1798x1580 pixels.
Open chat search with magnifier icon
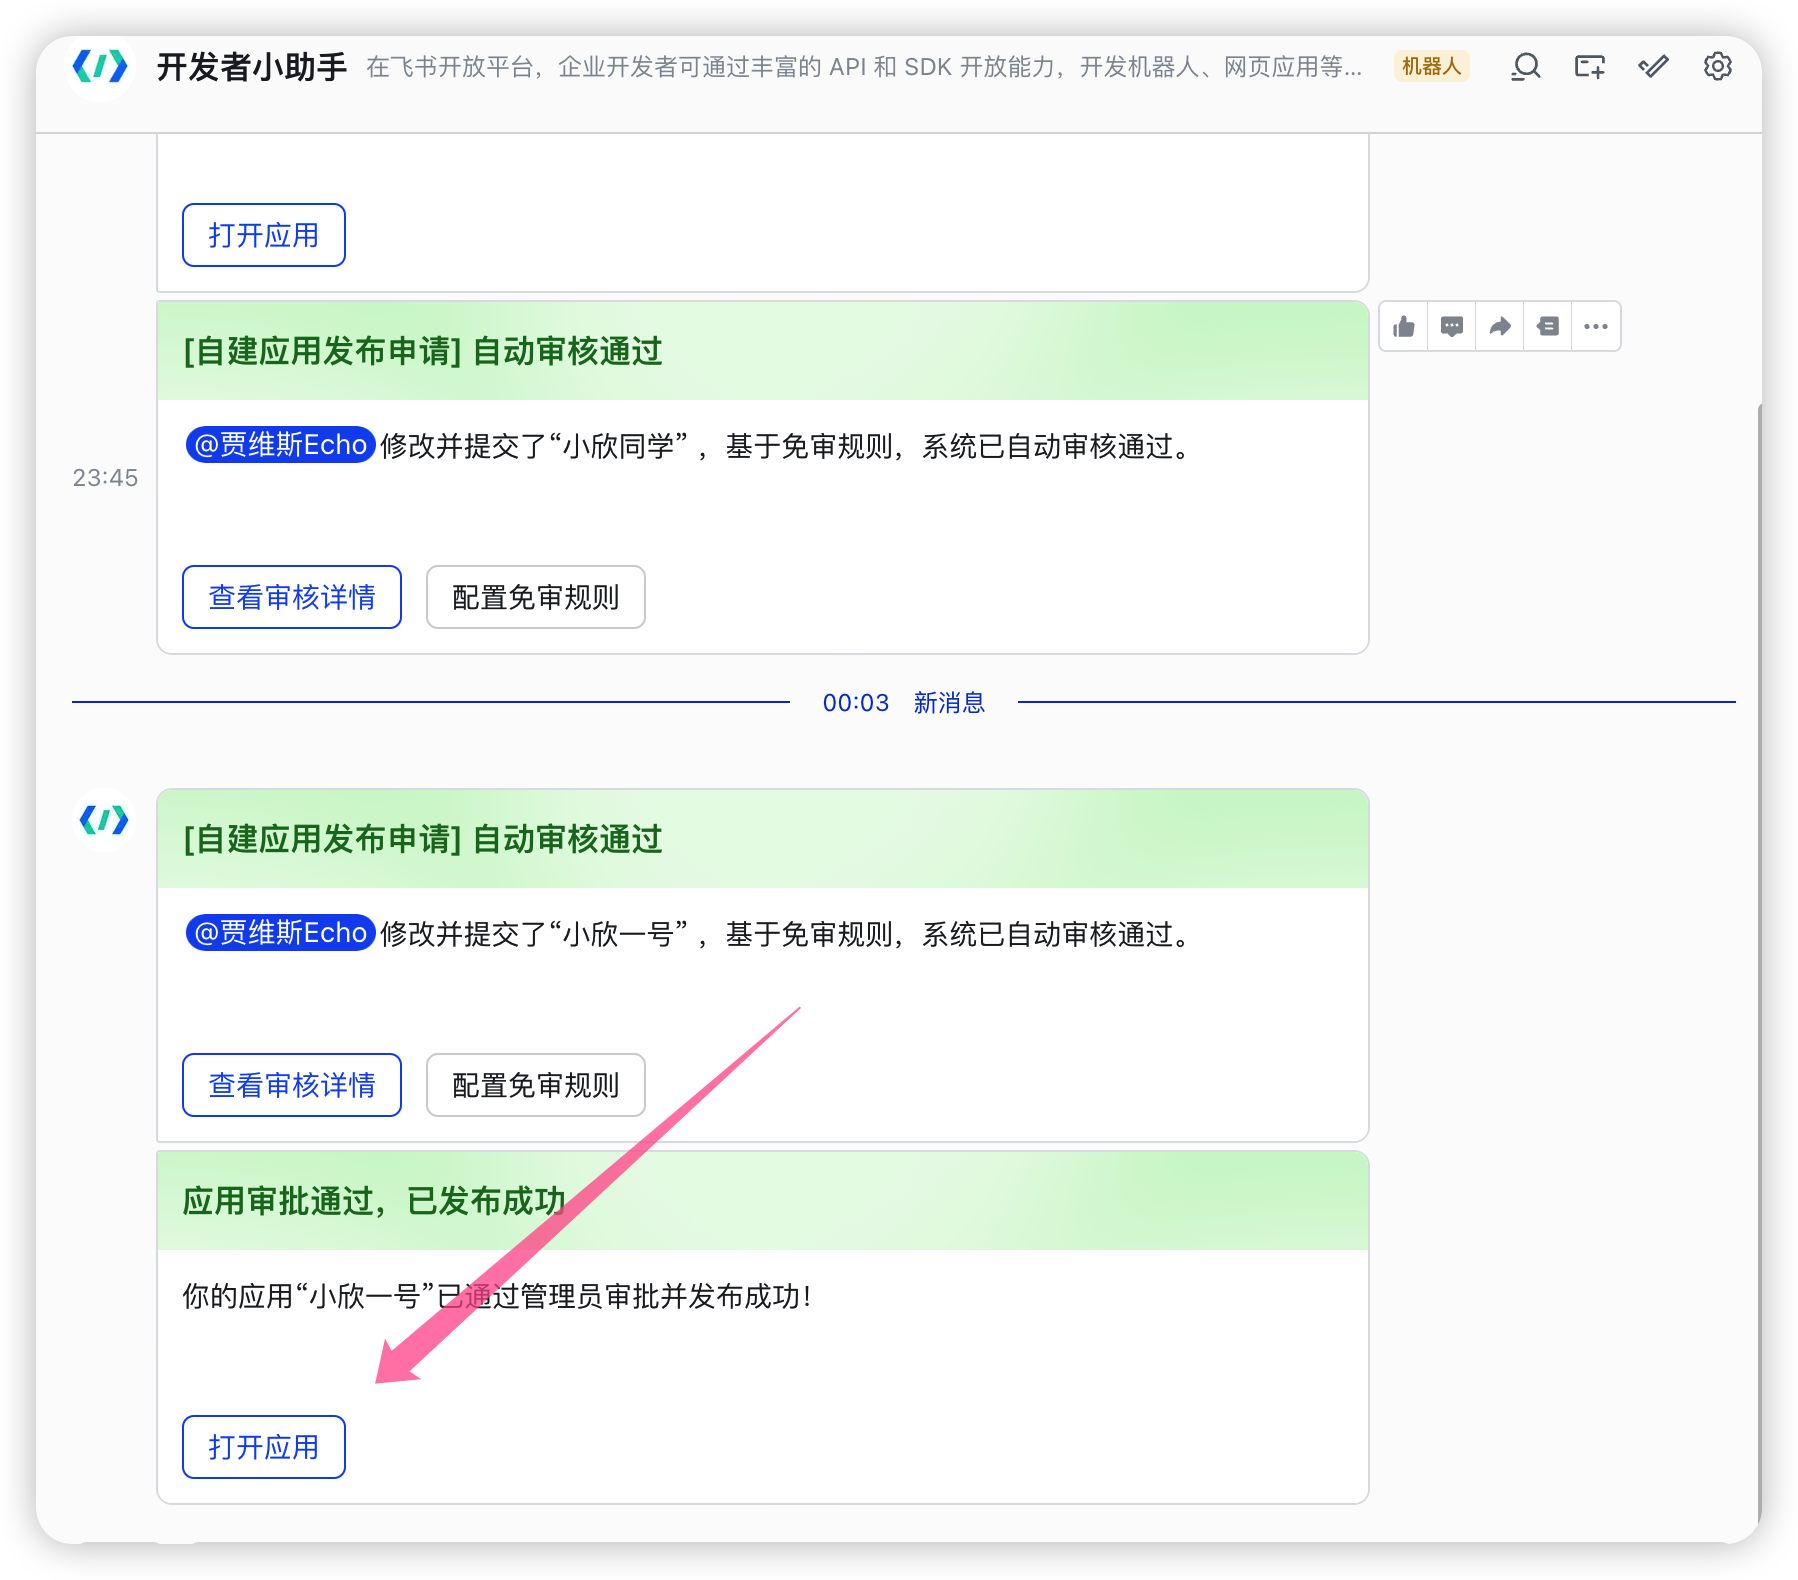(x=1525, y=67)
